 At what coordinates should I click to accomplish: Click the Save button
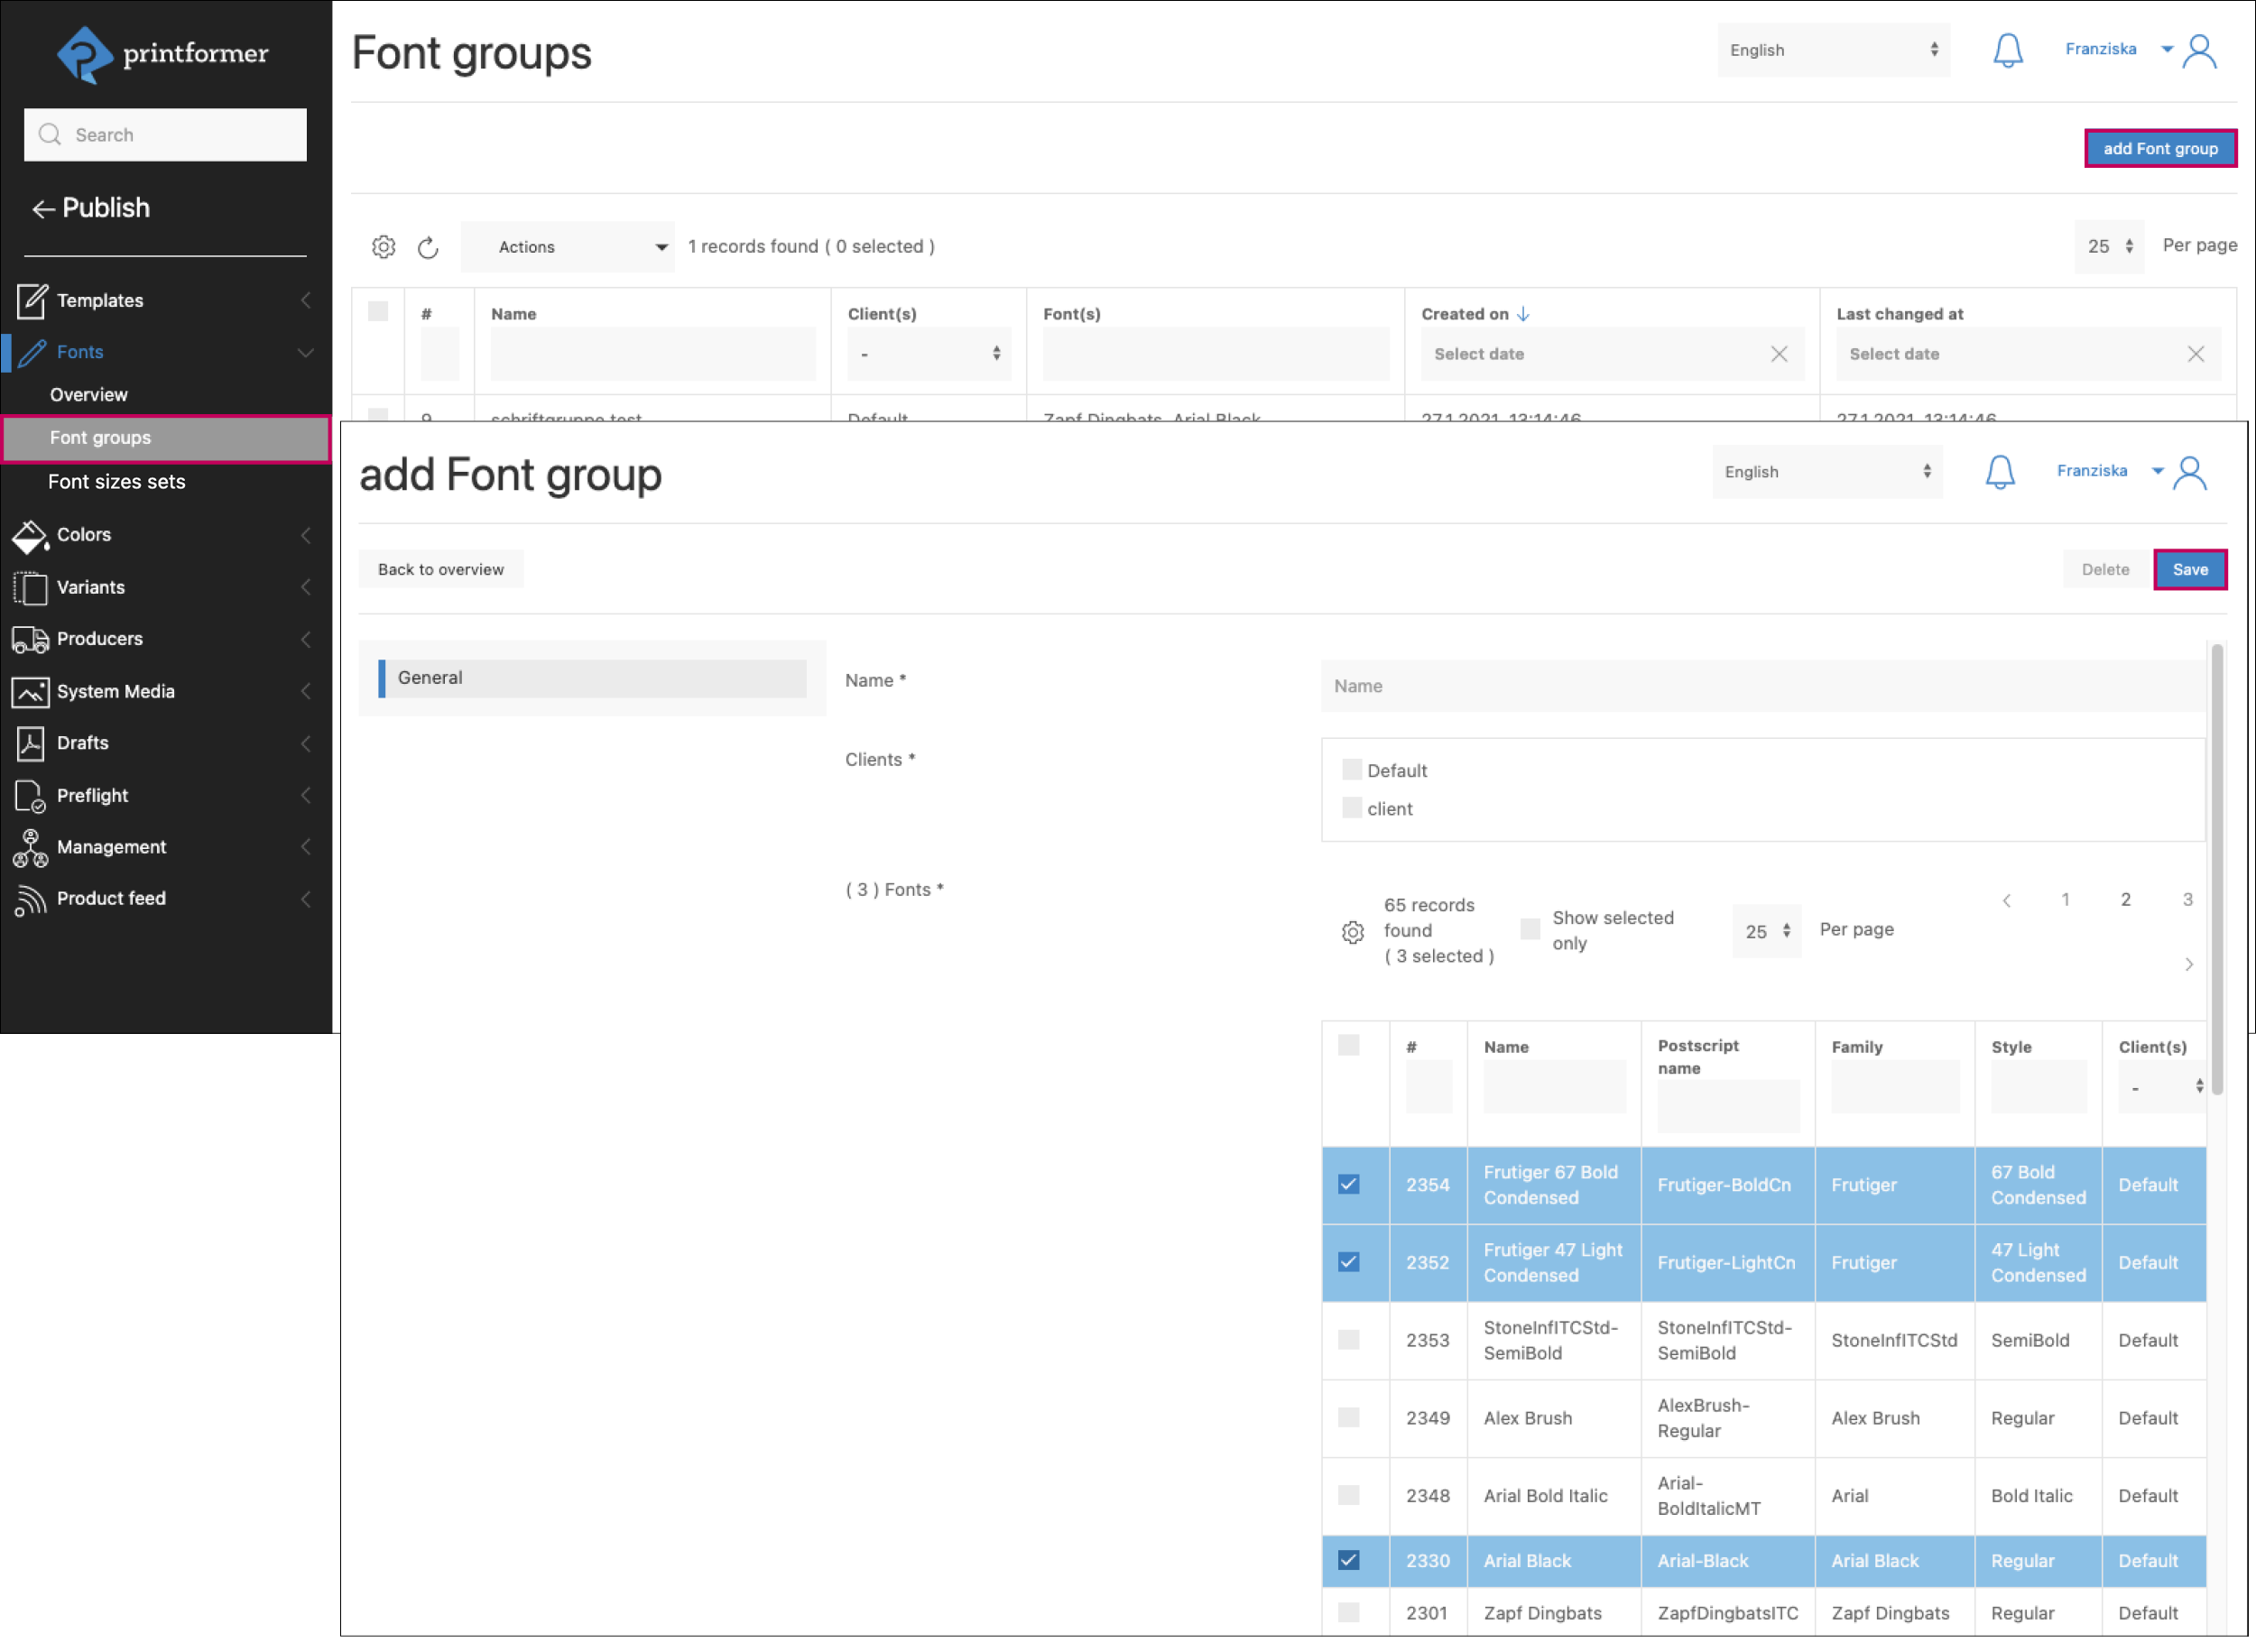[2189, 570]
